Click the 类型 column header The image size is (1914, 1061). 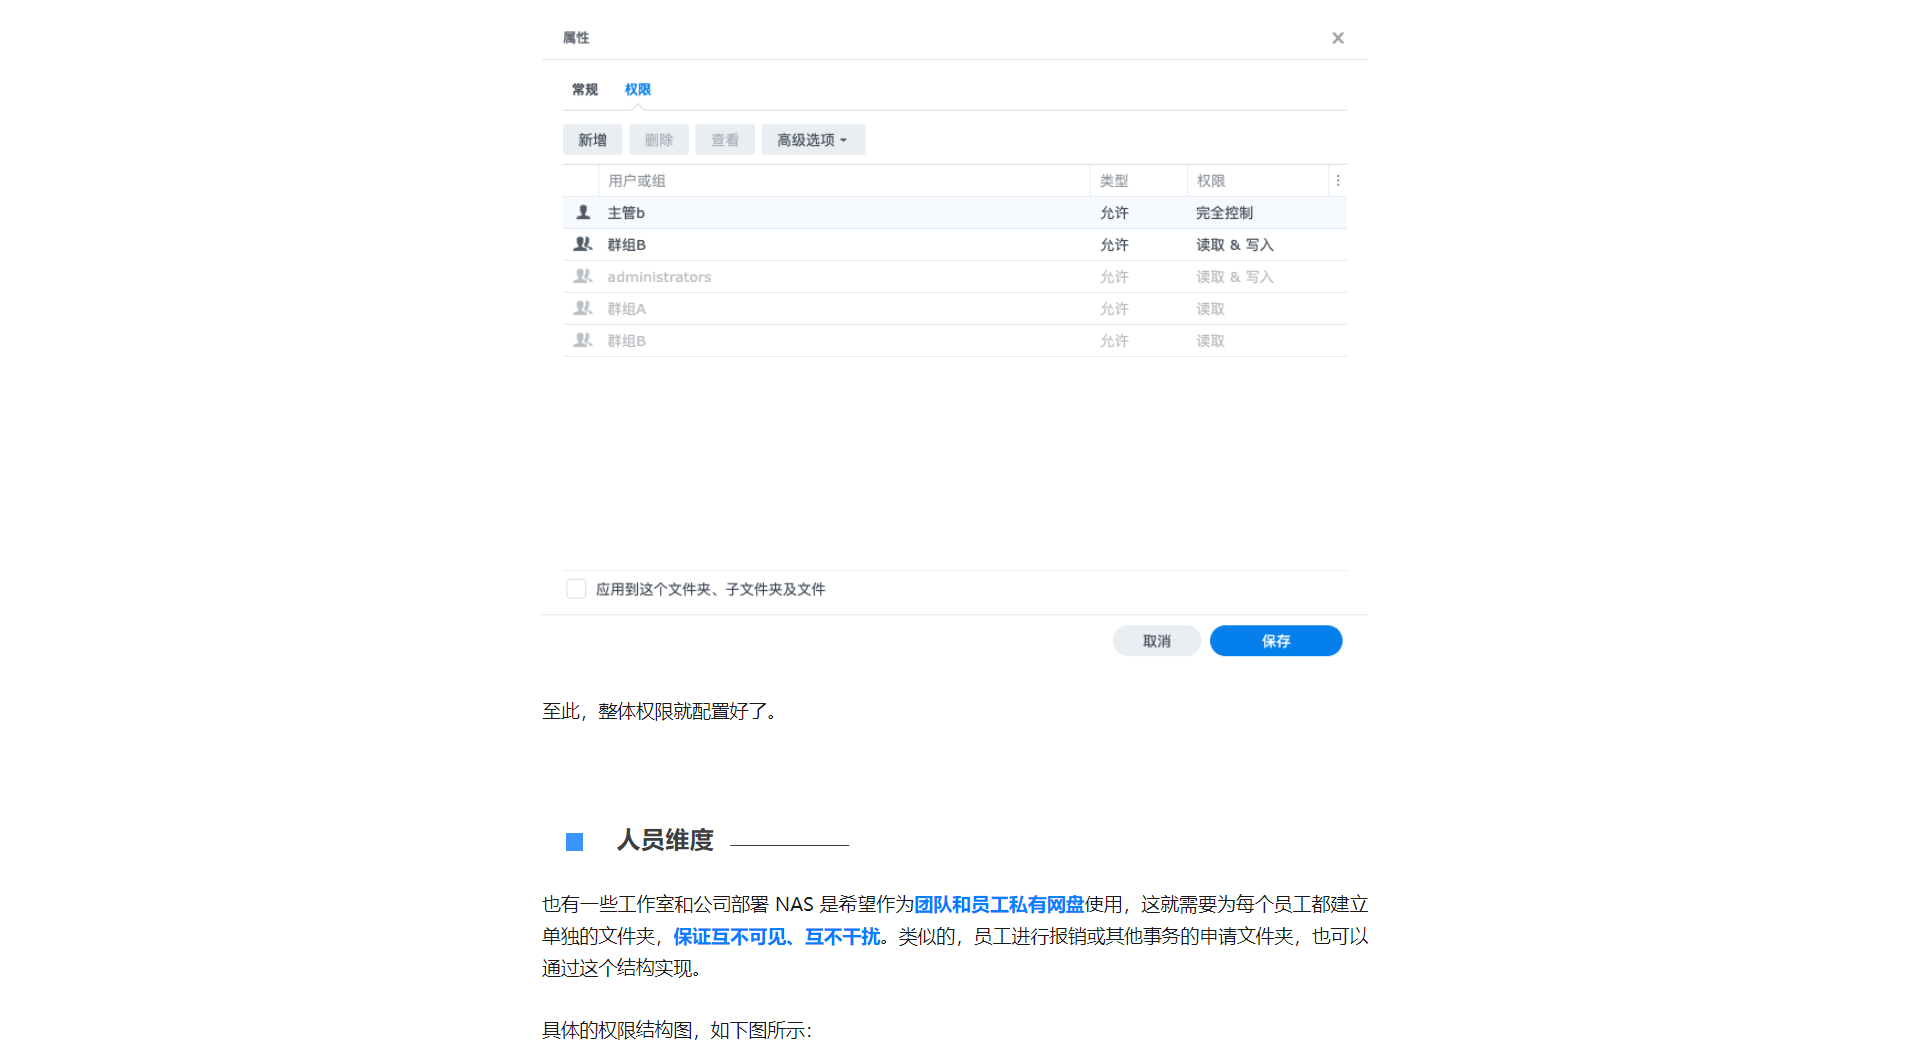1113,181
